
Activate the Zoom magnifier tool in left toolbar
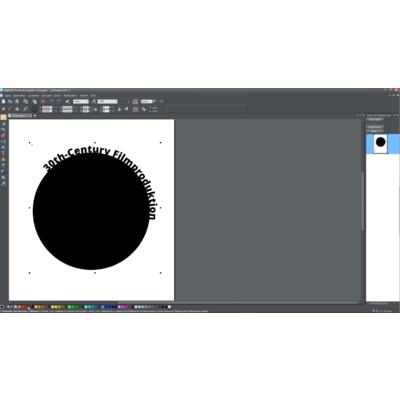click(3, 184)
